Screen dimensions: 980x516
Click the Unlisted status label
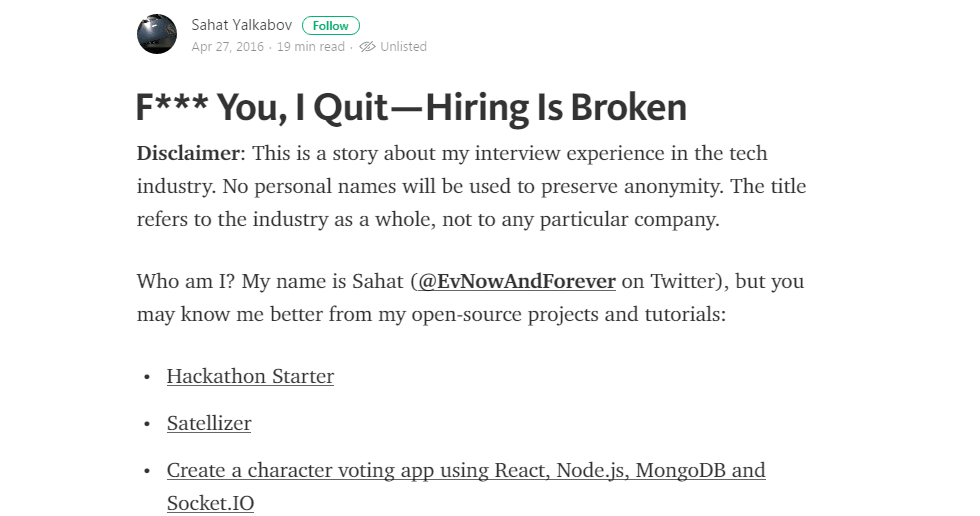tap(403, 47)
